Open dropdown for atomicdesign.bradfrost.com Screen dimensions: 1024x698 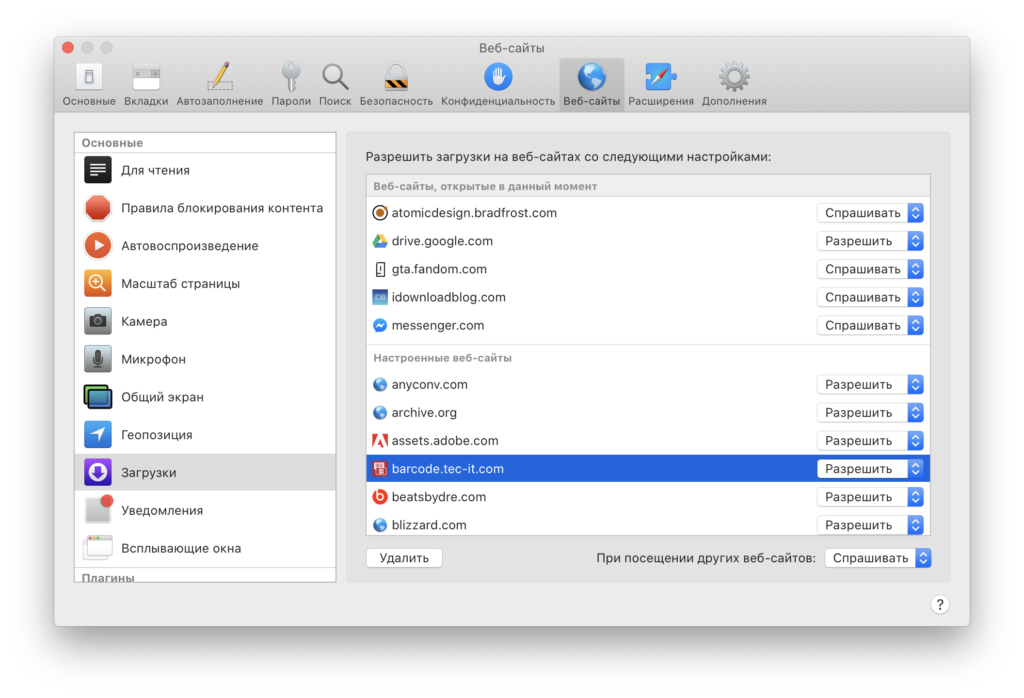(x=870, y=213)
